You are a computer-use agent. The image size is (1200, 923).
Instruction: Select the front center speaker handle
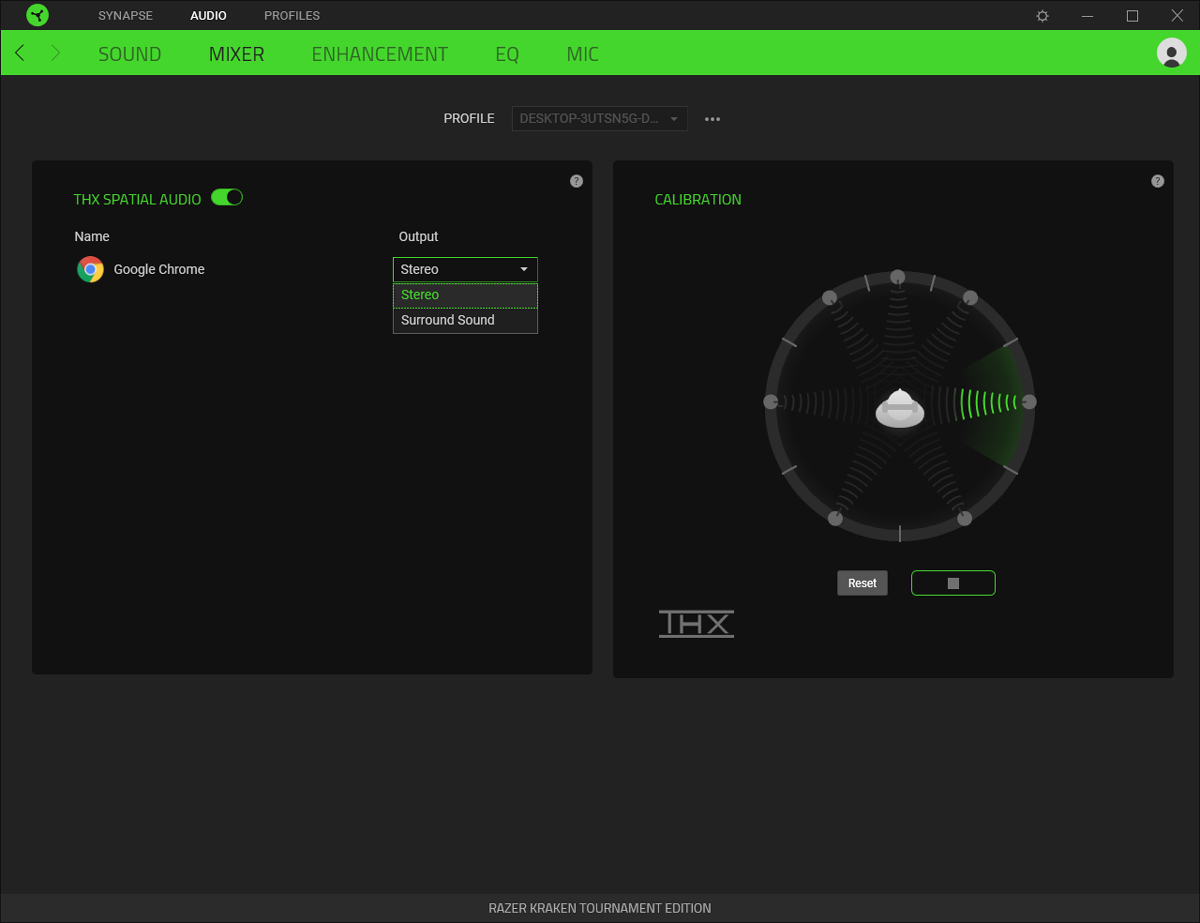898,277
